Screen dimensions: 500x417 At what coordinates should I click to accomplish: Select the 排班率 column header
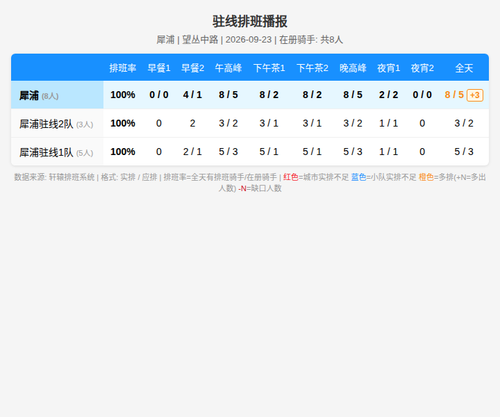pos(123,68)
